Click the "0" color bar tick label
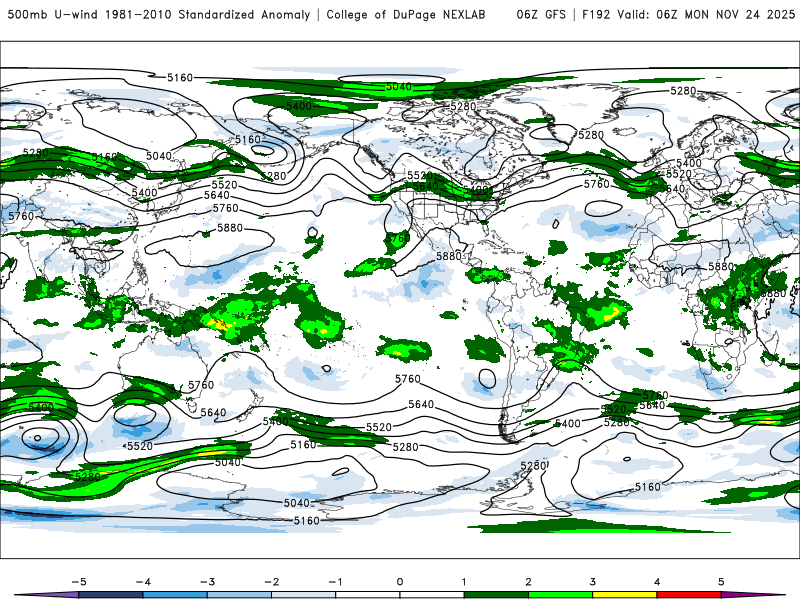The image size is (800, 600). point(399,582)
